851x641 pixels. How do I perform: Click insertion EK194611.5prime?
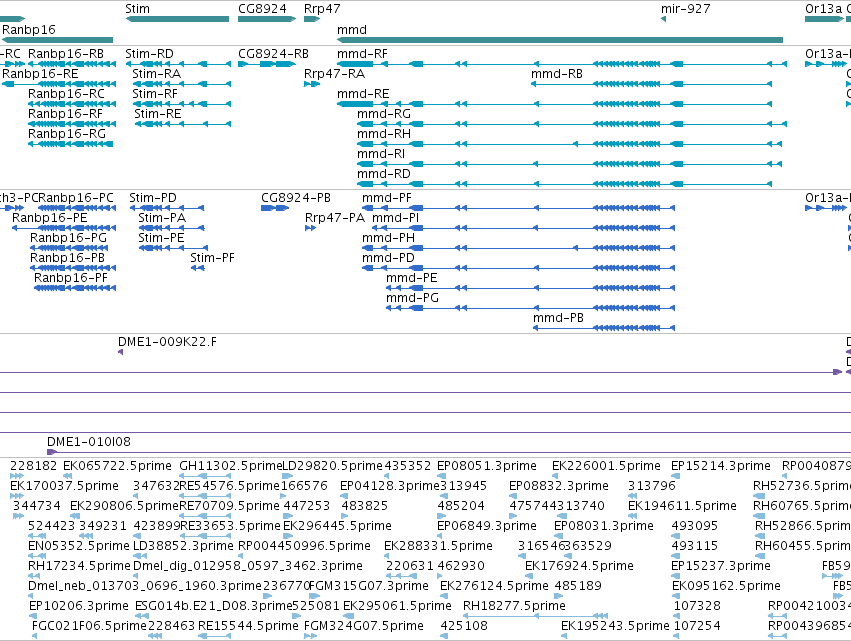(x=633, y=516)
